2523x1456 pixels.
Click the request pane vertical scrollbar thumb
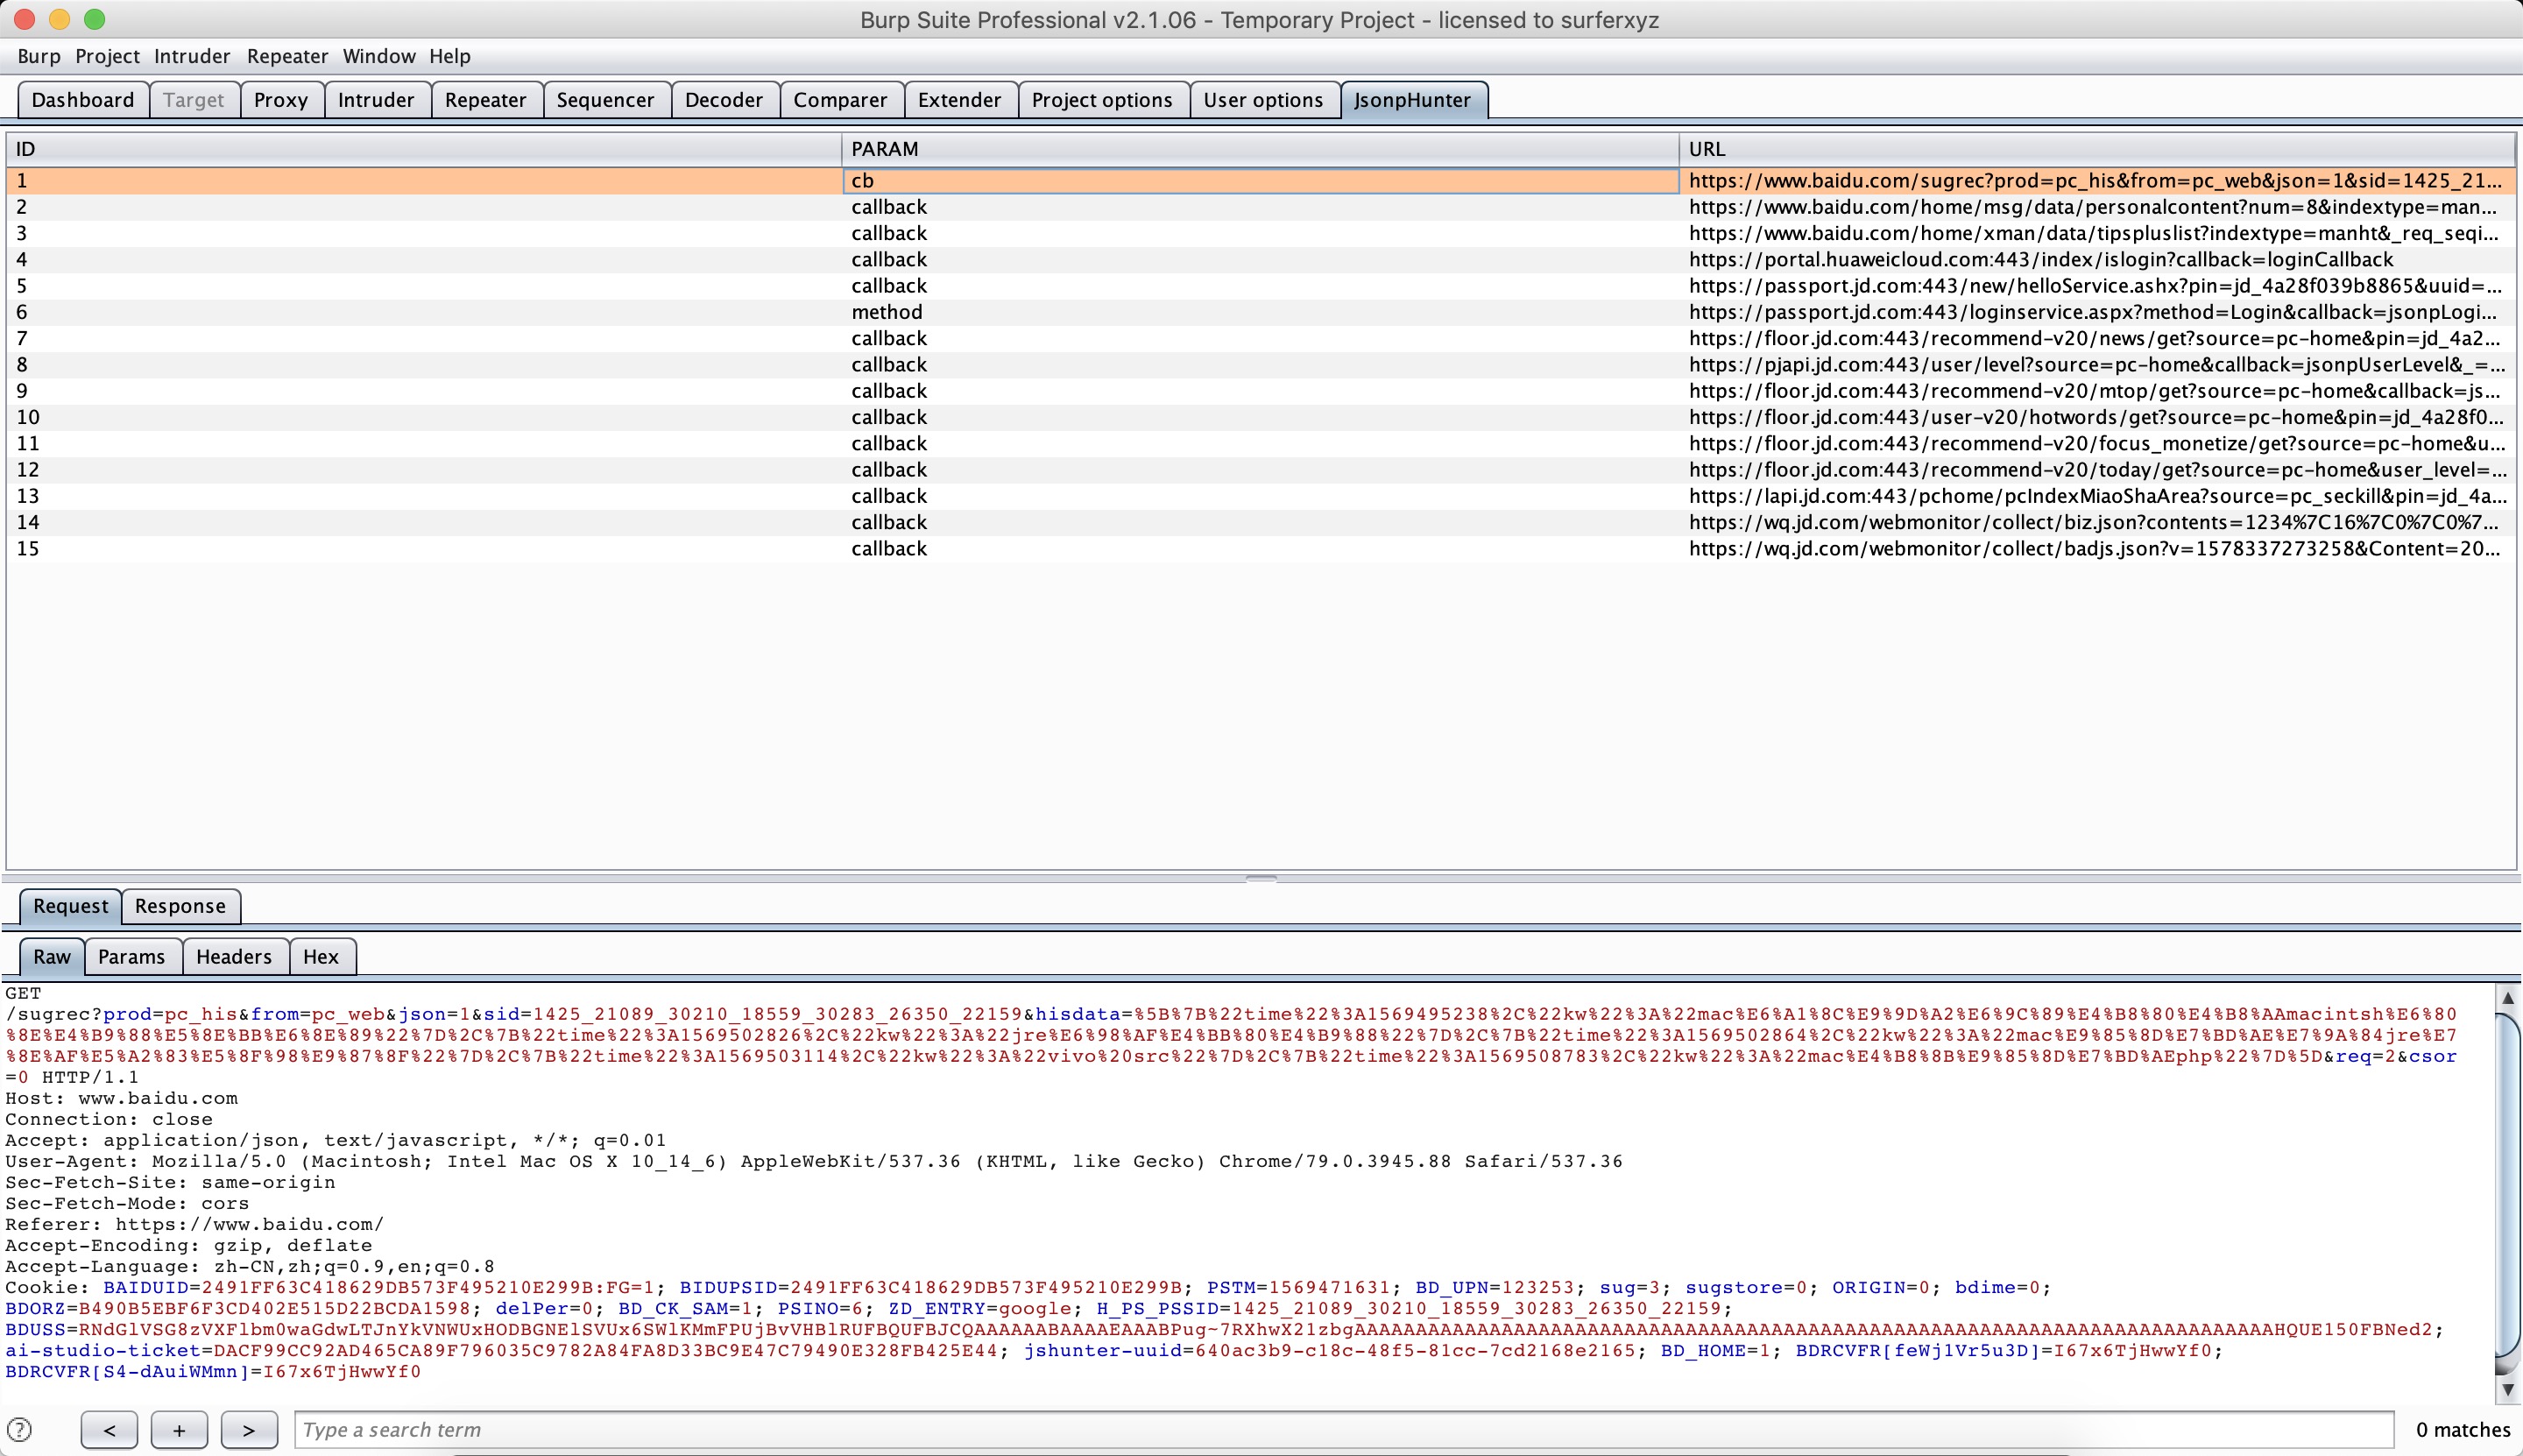[x=2507, y=1190]
